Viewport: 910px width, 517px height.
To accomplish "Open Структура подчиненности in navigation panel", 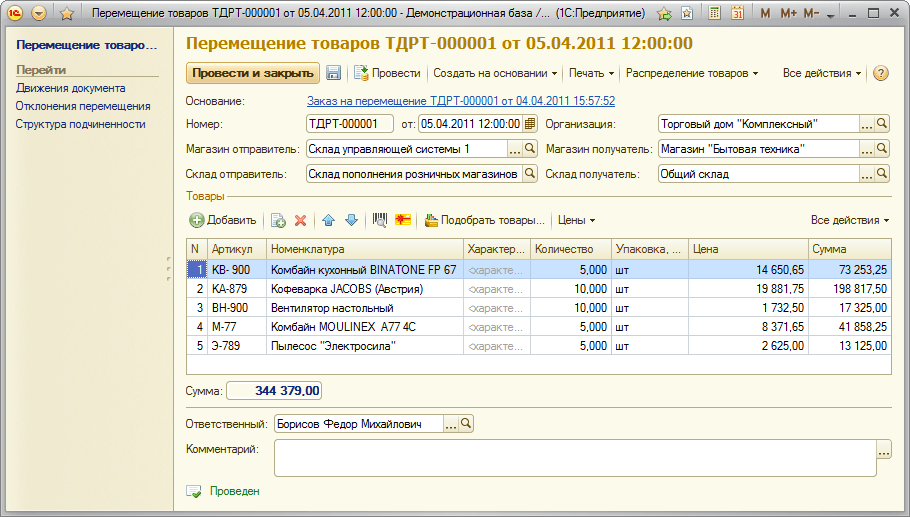I will 80,124.
